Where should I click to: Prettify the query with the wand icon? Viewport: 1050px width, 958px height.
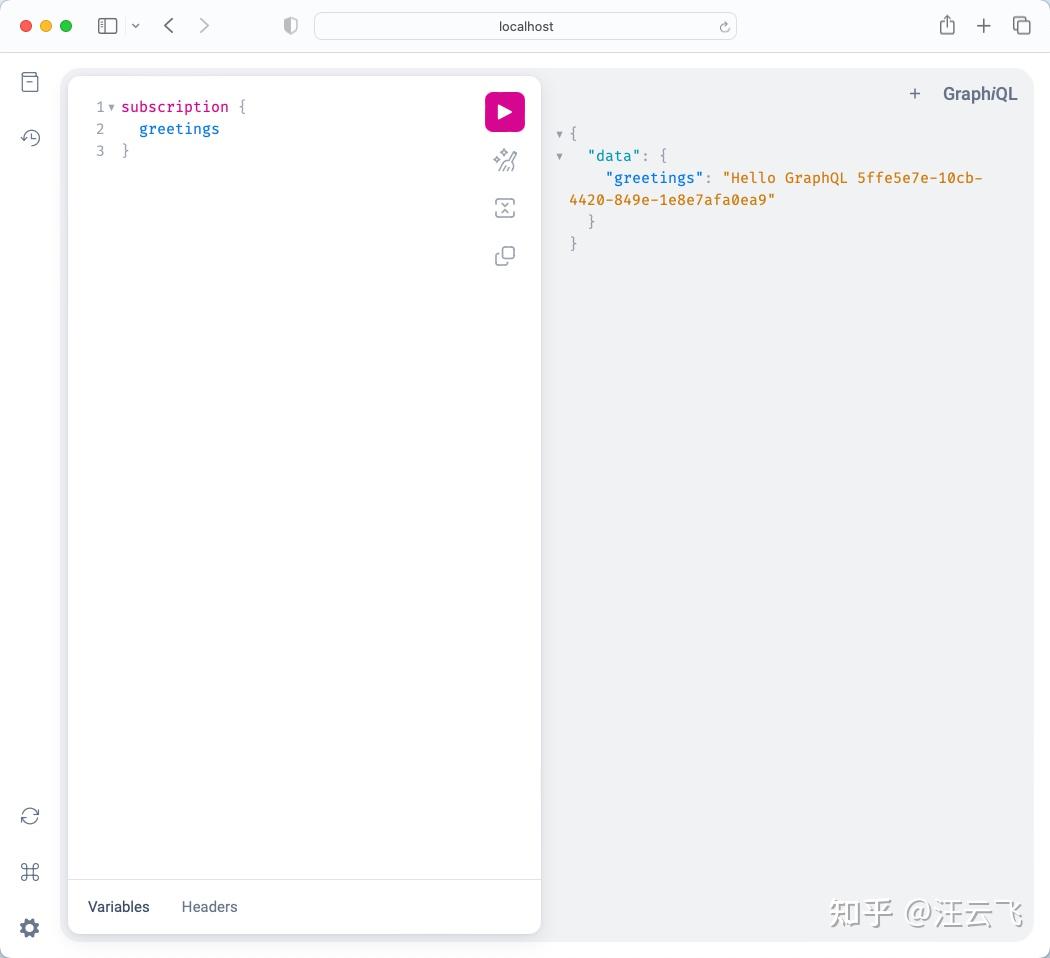[x=504, y=159]
